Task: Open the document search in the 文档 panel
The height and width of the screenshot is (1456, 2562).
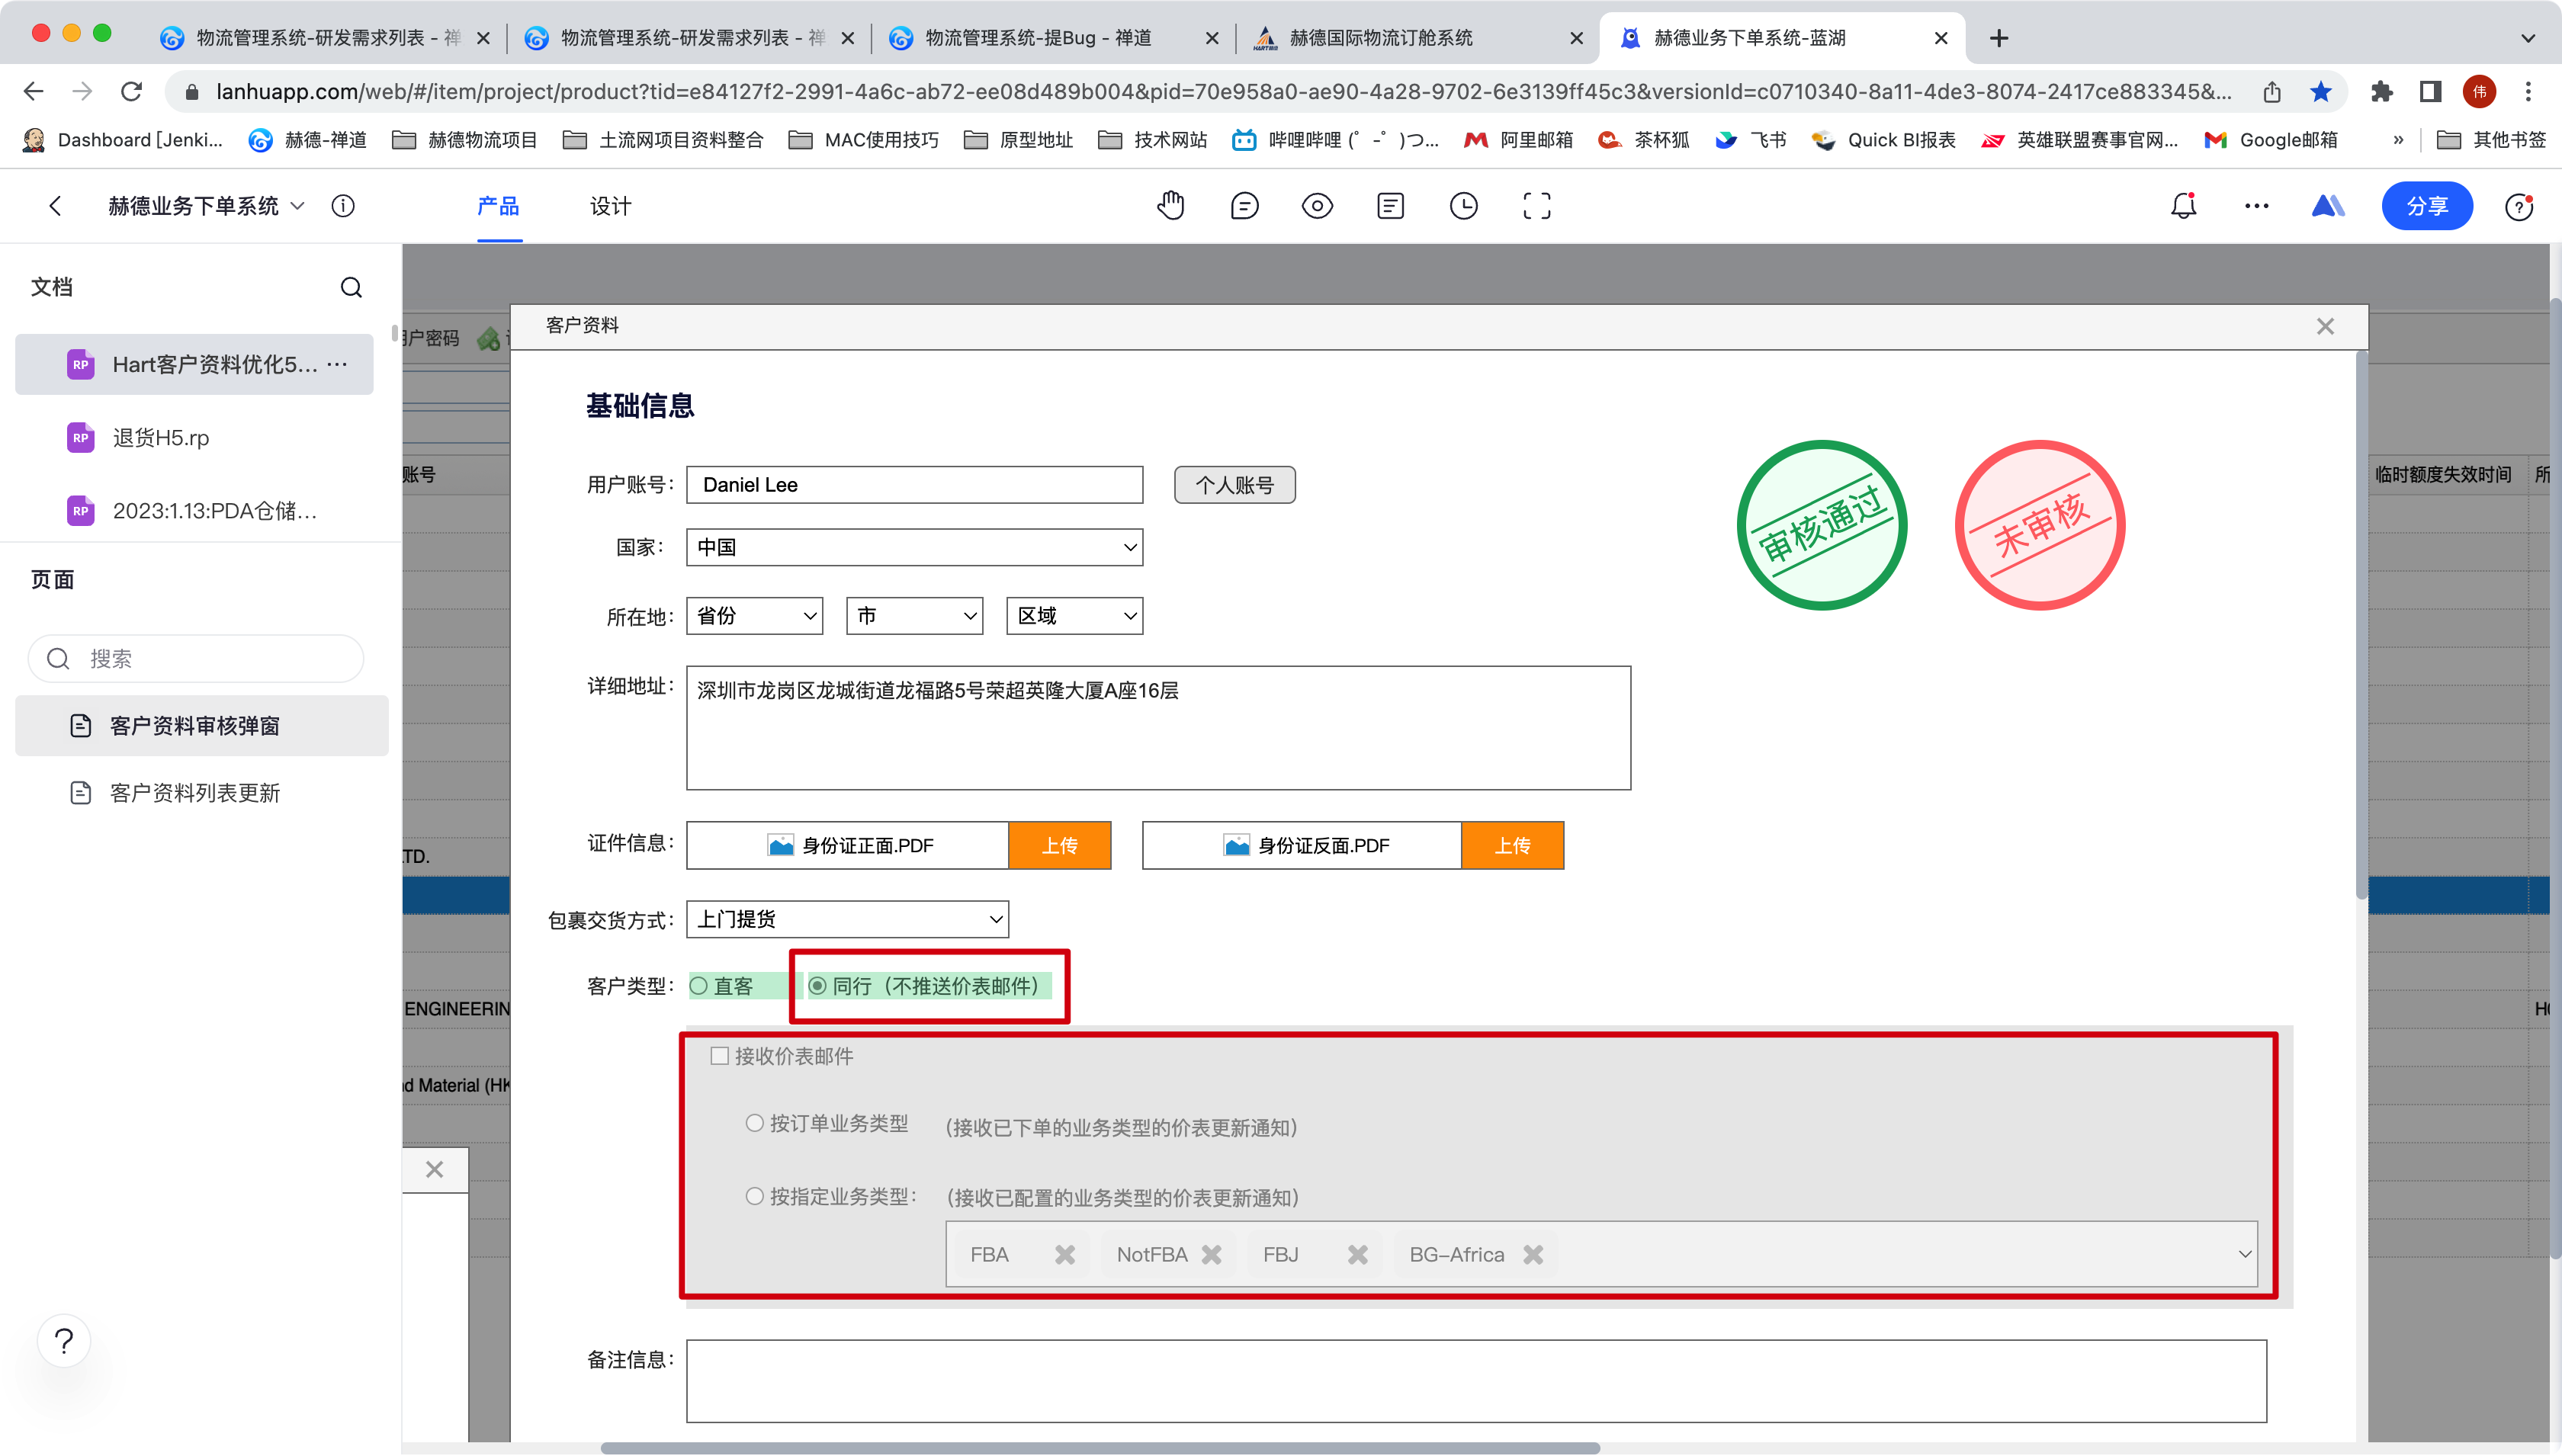Action: [350, 287]
